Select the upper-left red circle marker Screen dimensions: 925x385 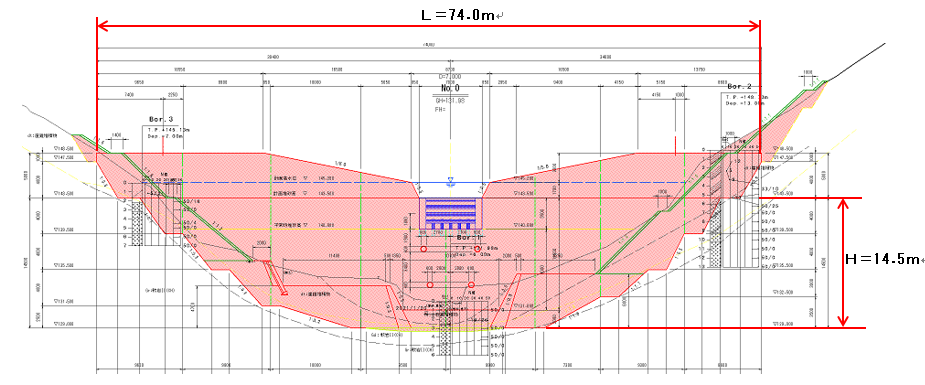(424, 249)
